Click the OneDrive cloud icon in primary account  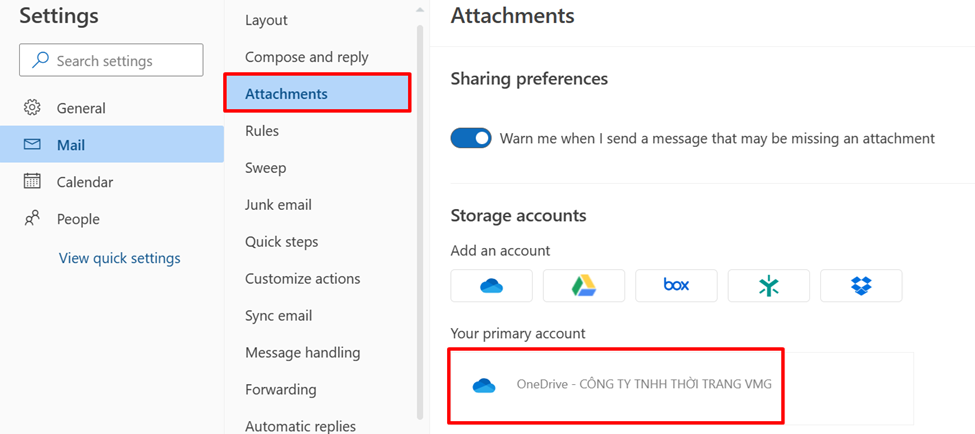coord(484,385)
